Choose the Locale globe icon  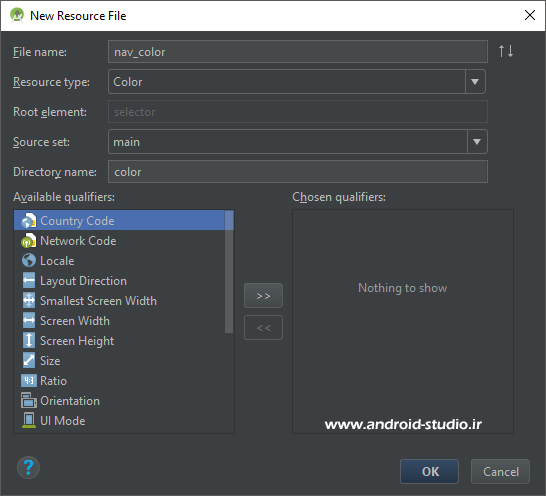point(29,261)
